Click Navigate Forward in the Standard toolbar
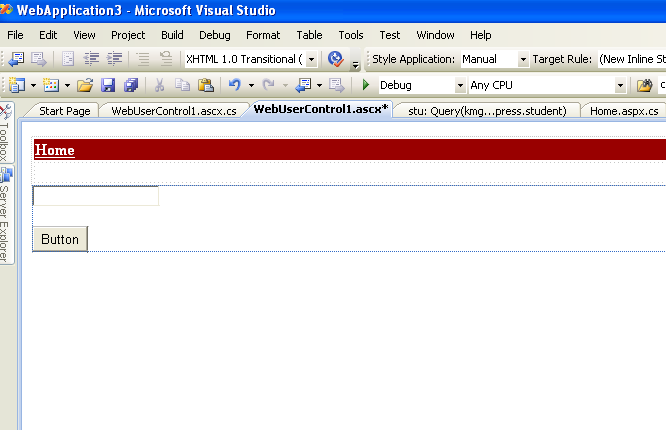This screenshot has height=430, width=666. tap(337, 85)
